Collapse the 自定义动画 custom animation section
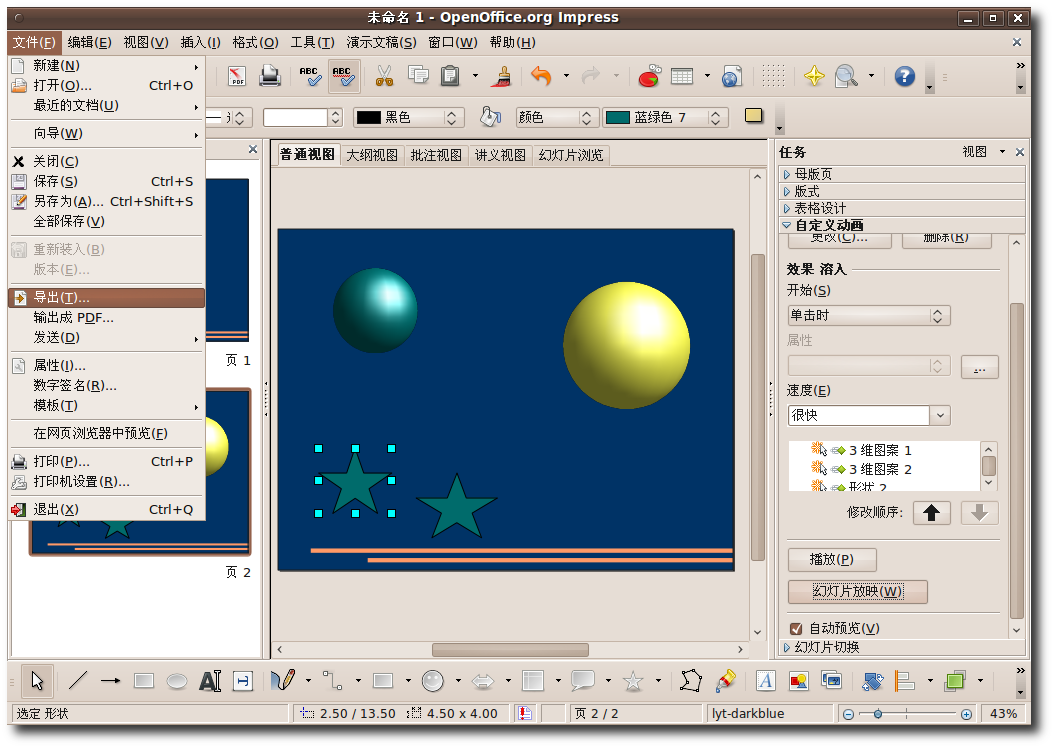The height and width of the screenshot is (748, 1054). [x=902, y=225]
